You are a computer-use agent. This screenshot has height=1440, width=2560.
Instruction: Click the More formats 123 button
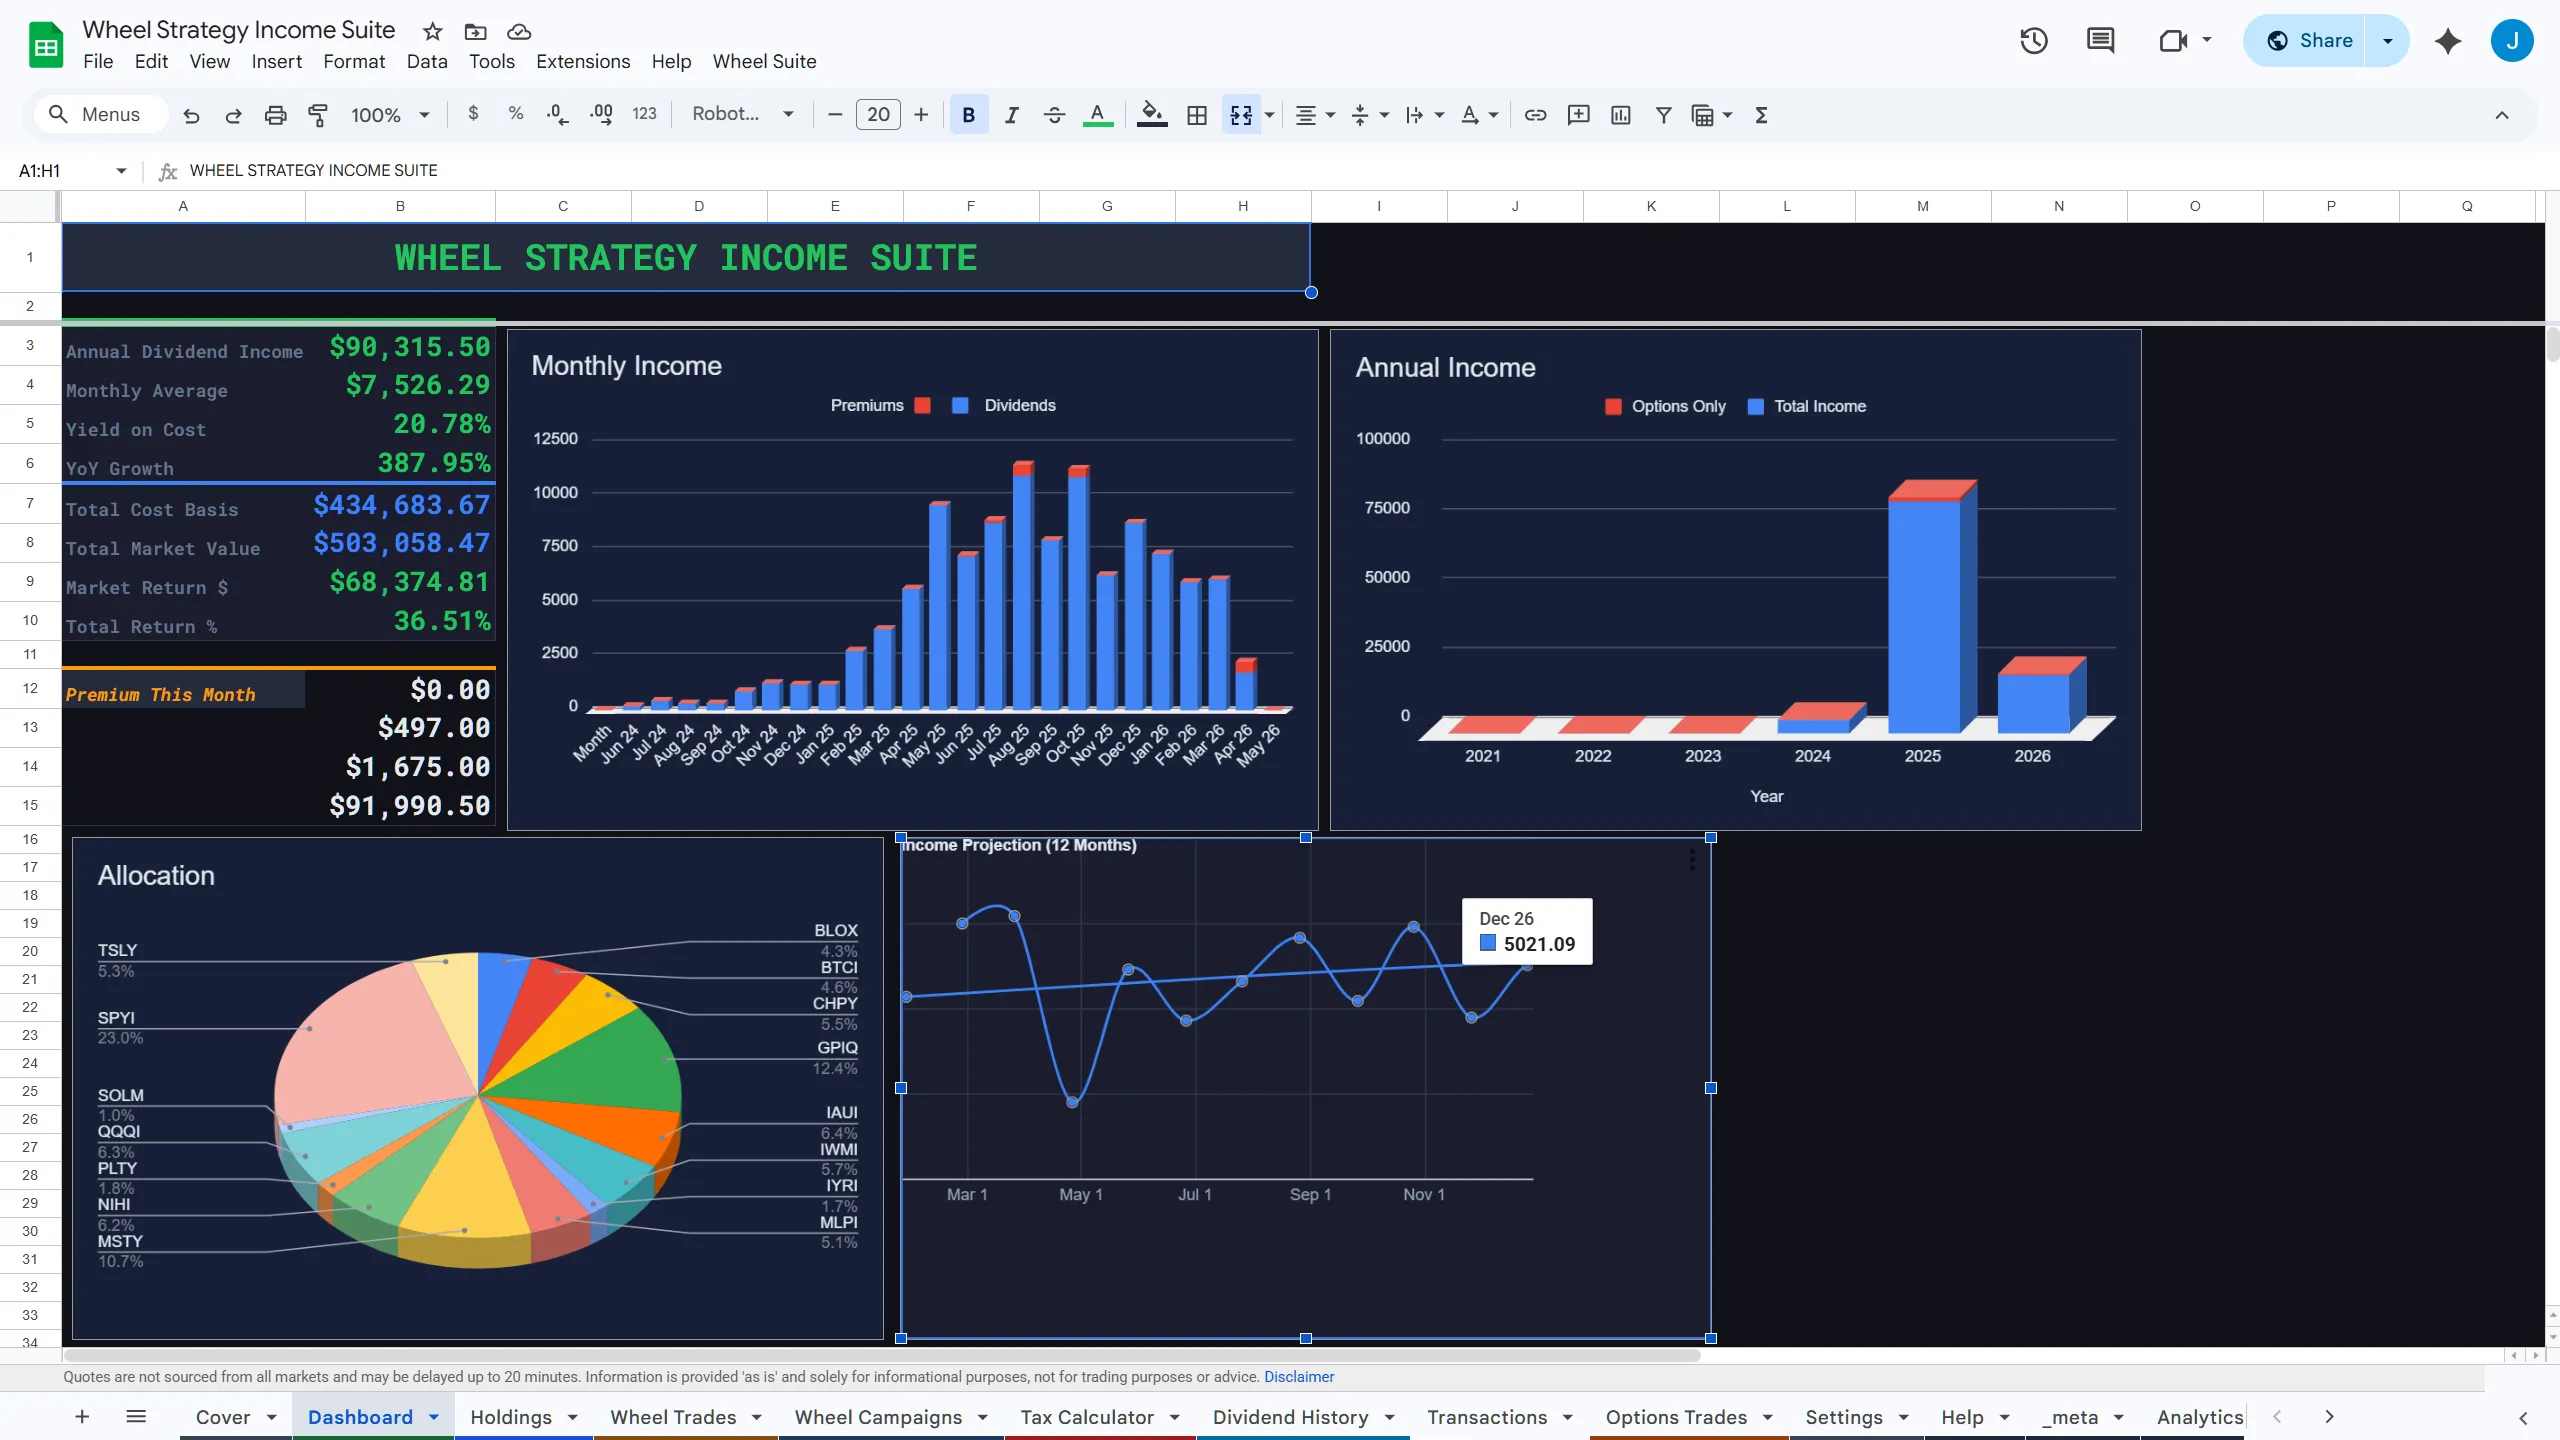(x=644, y=114)
